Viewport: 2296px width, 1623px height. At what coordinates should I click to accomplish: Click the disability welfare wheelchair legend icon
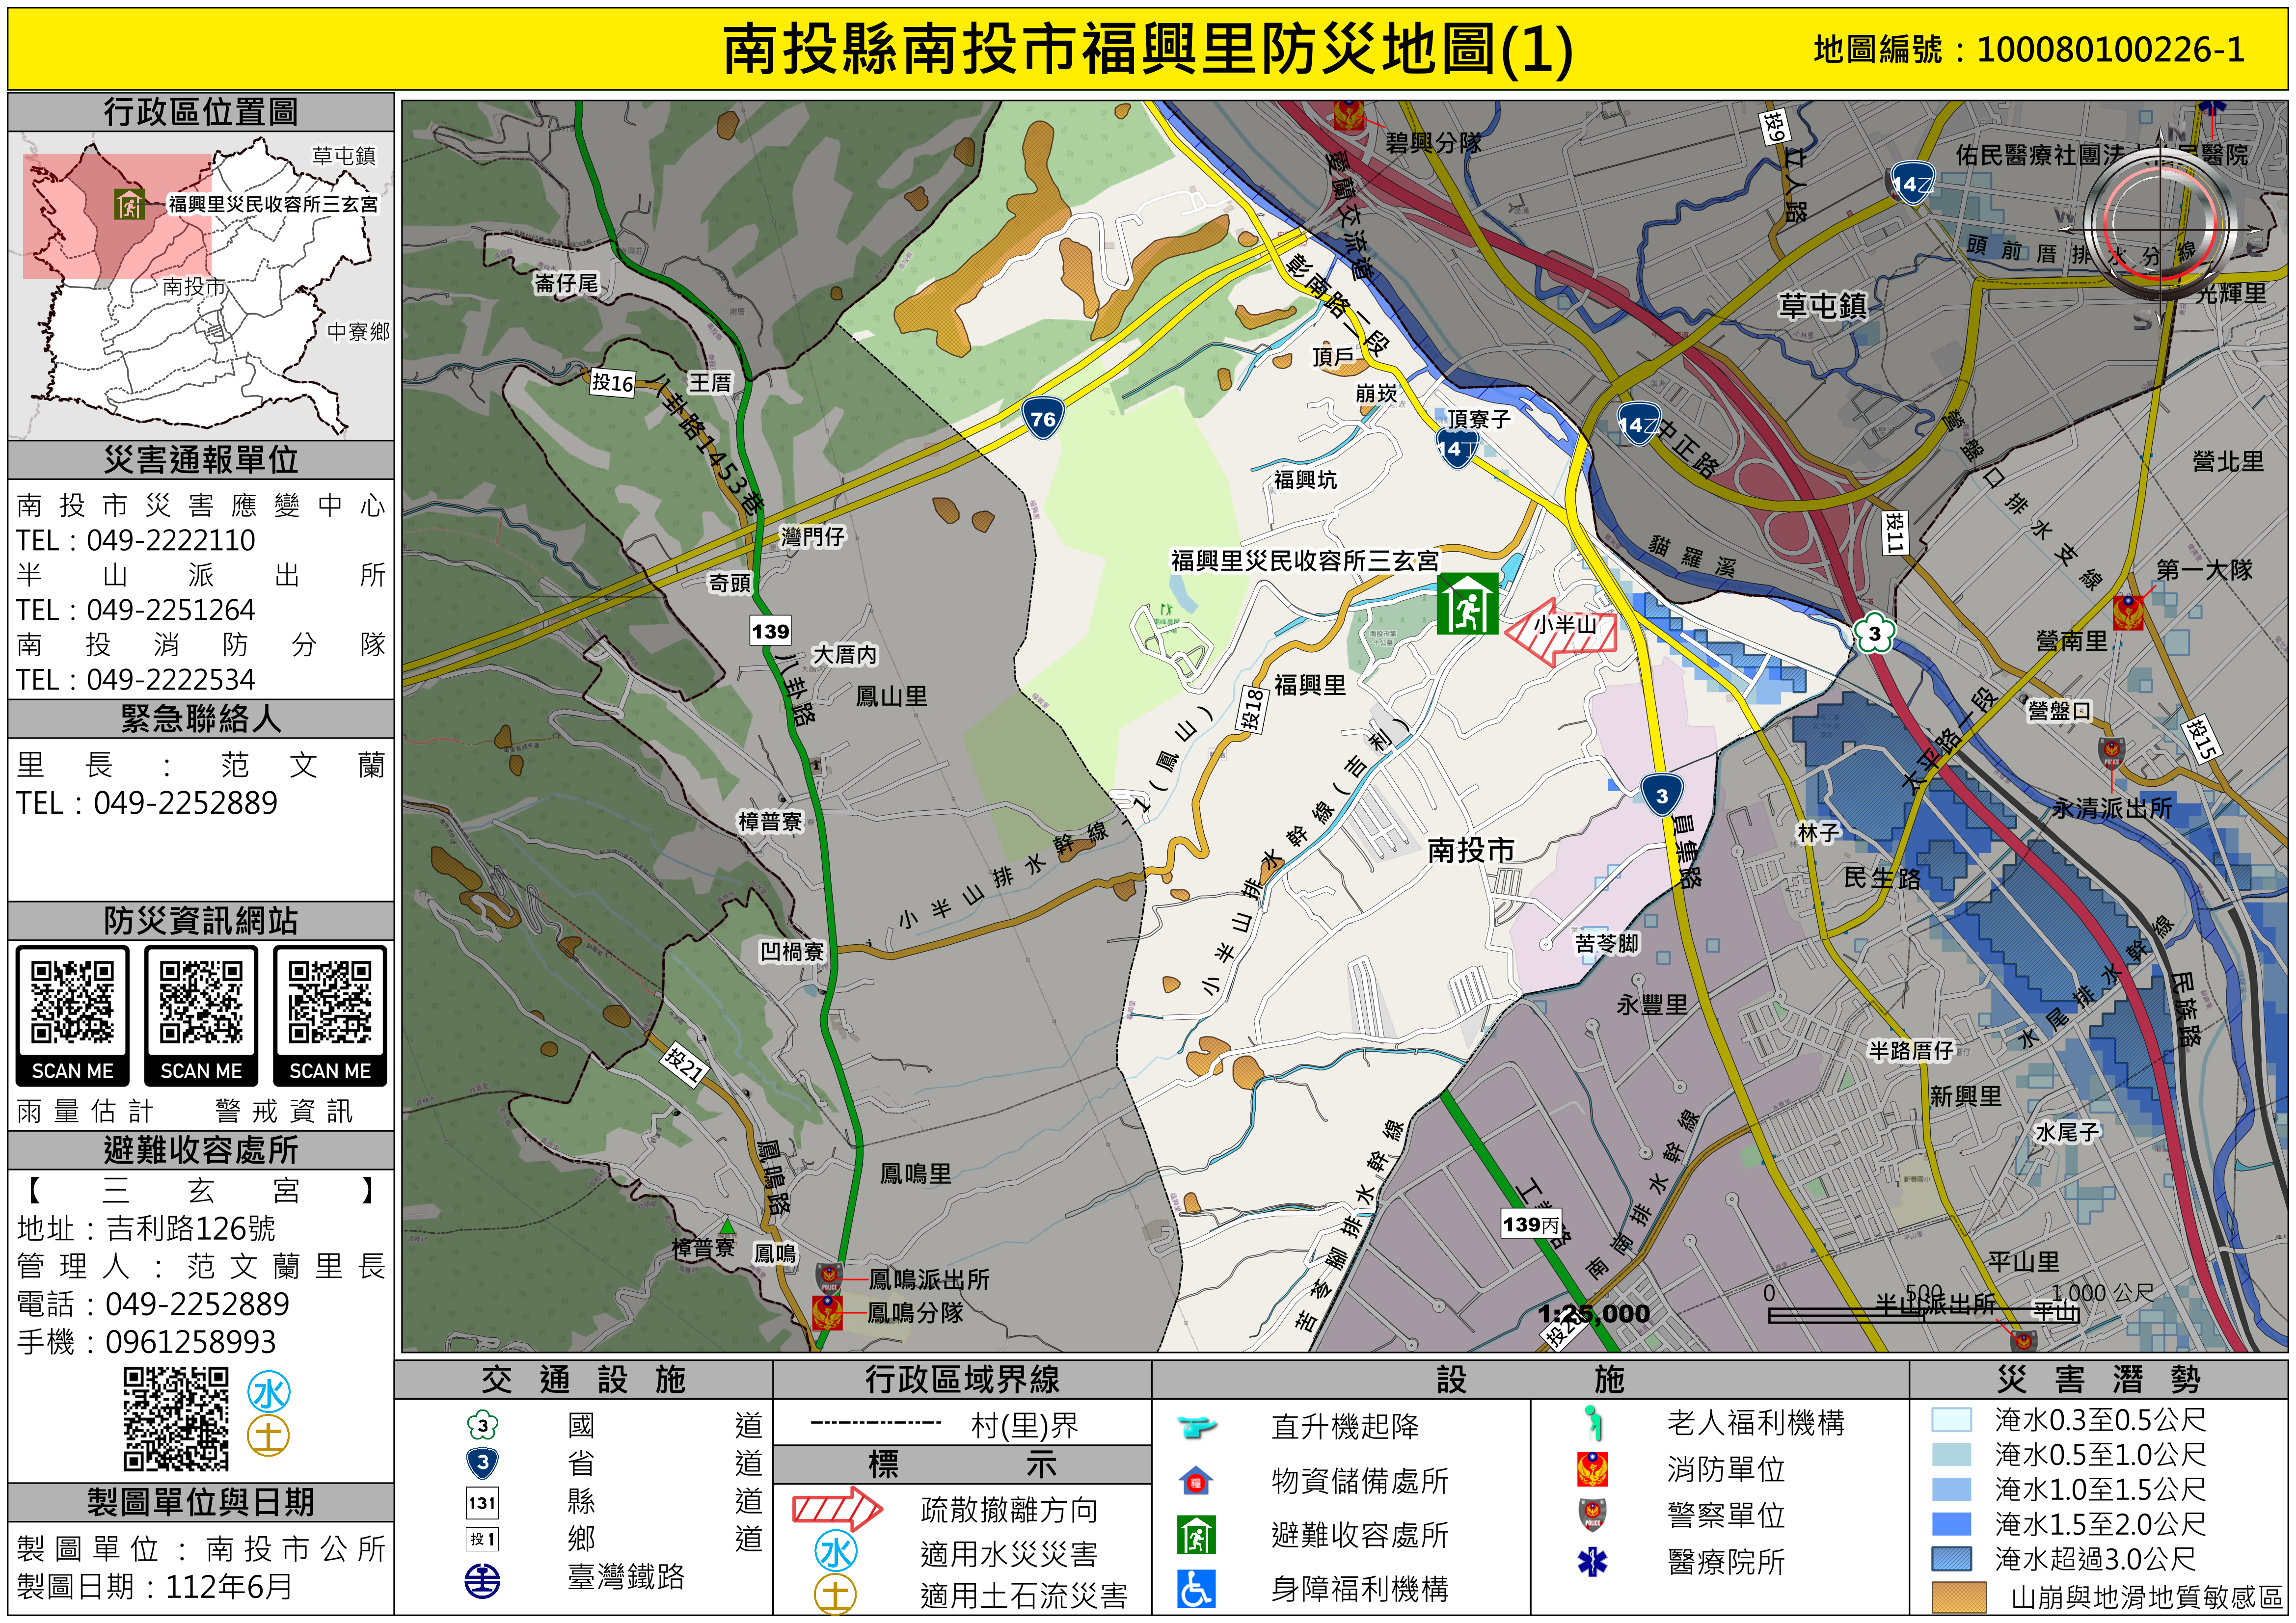pyautogui.click(x=1196, y=1589)
